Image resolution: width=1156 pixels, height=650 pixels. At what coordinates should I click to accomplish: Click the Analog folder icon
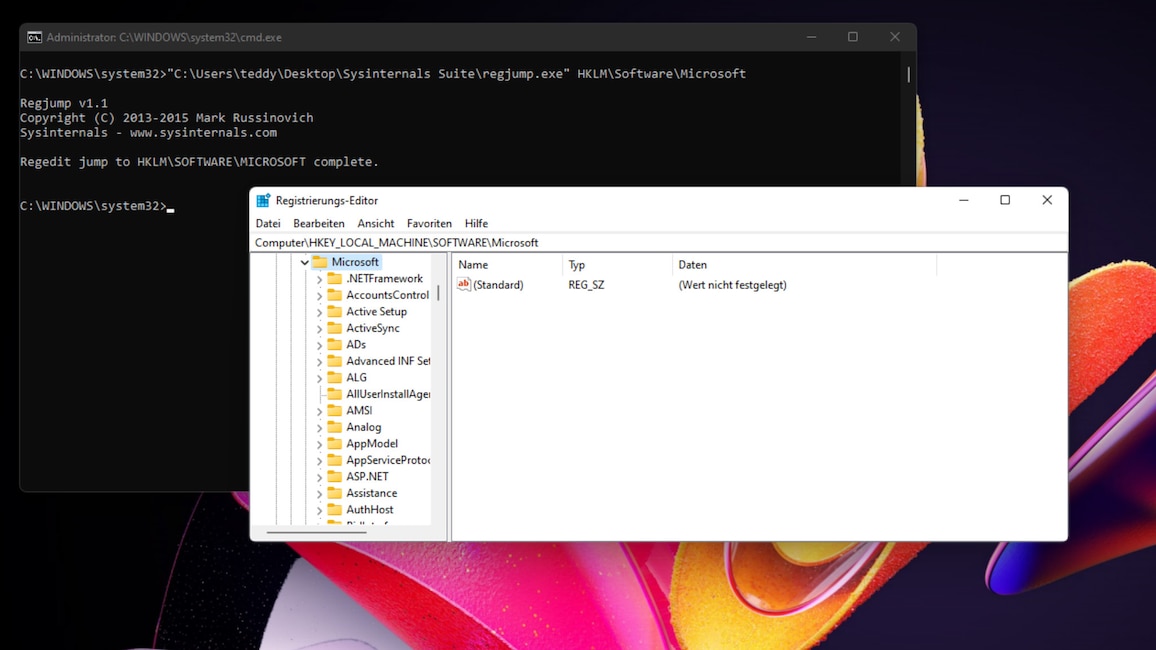tap(336, 426)
